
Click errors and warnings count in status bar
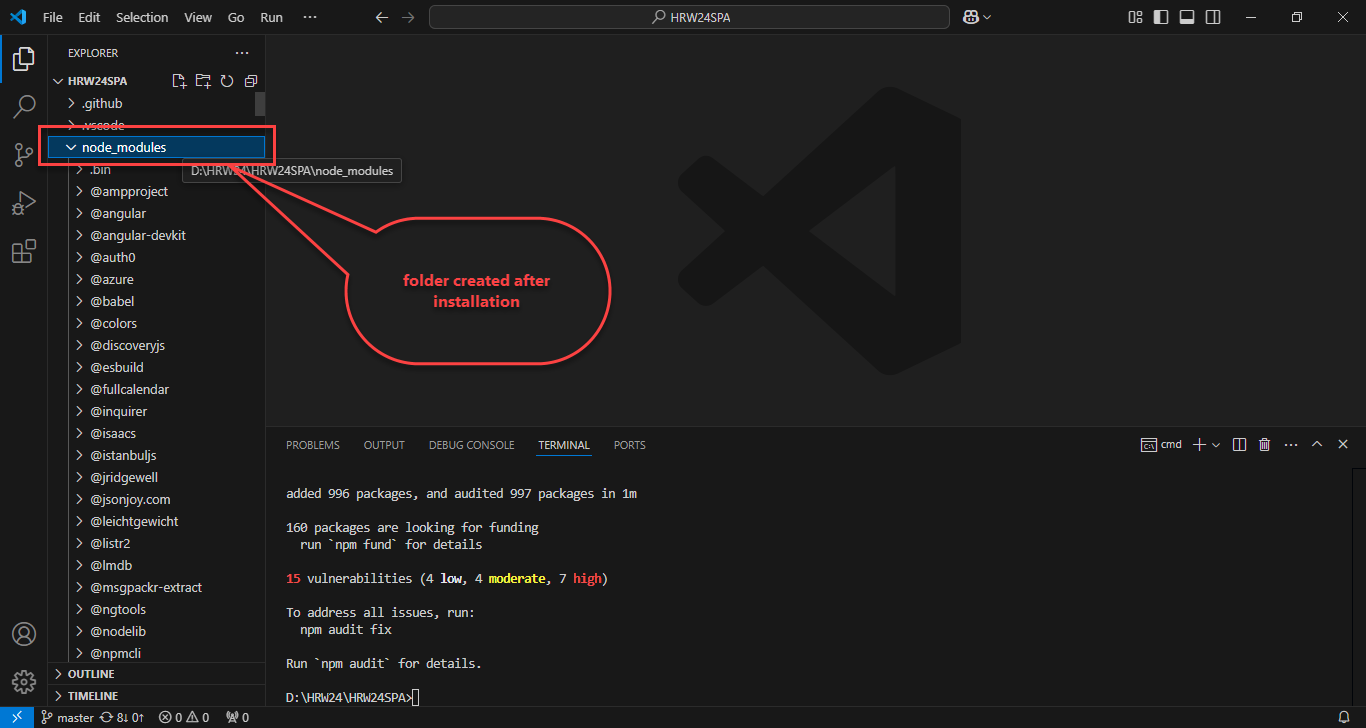184,717
